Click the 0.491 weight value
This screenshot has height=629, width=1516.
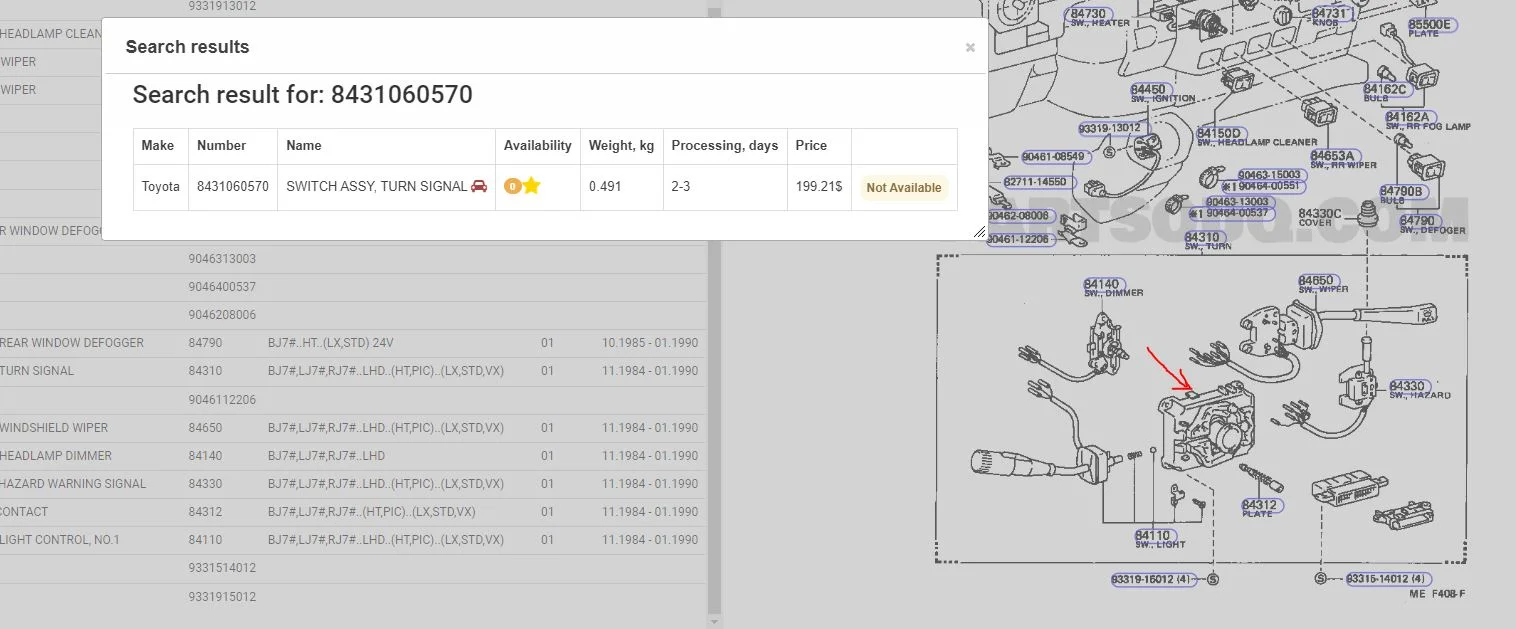605,187
